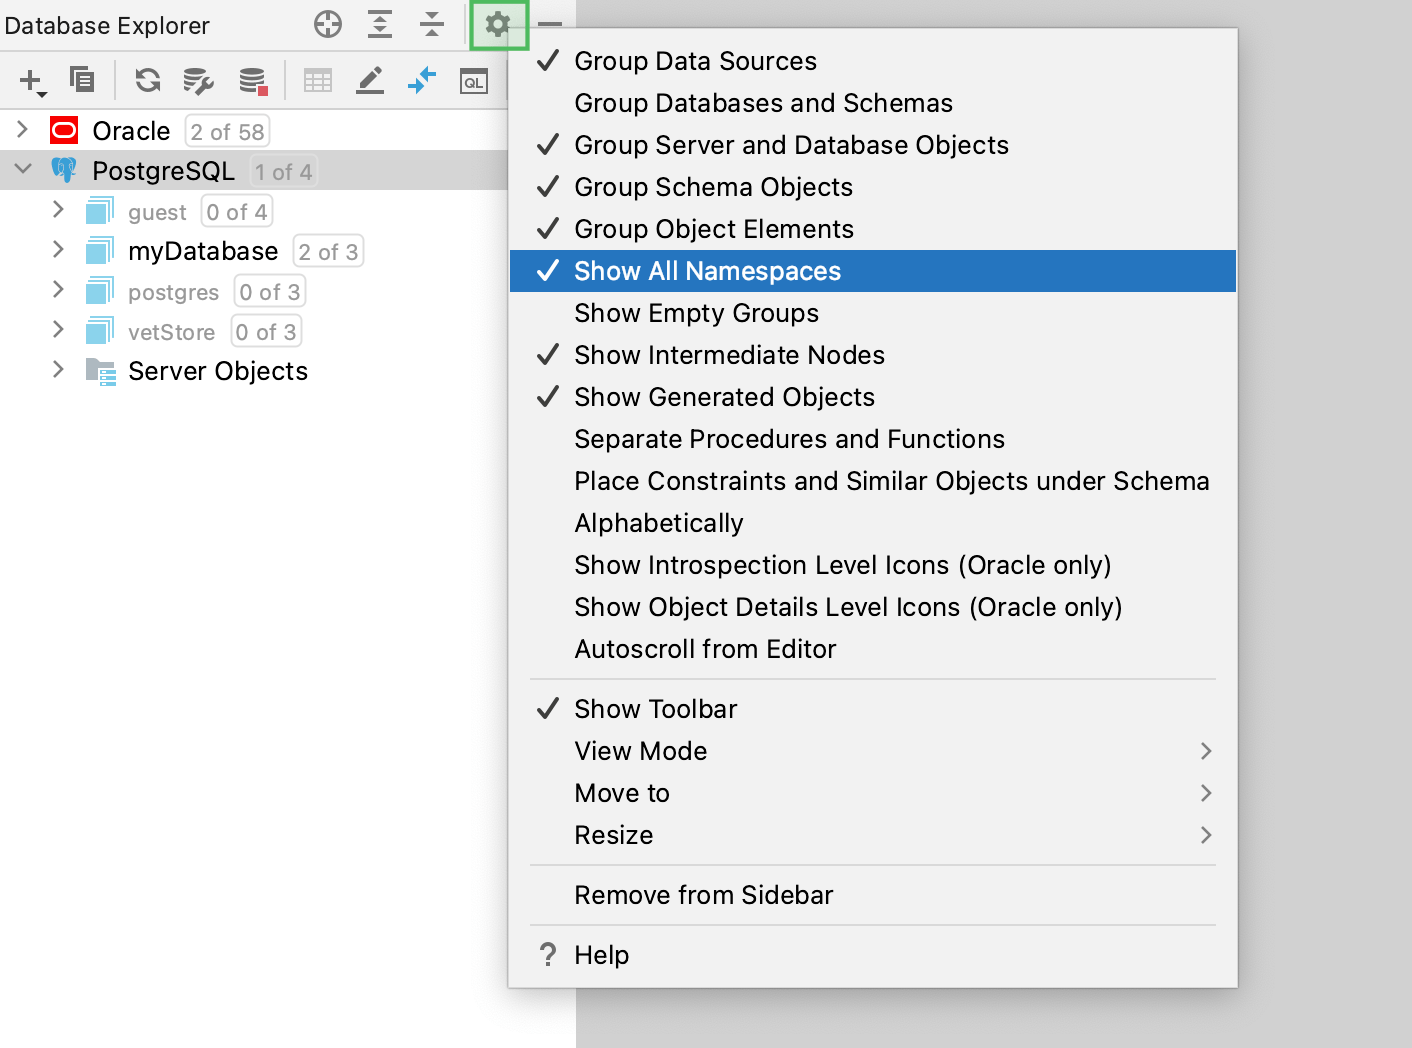Click guest '0 of 4' schema count
The width and height of the screenshot is (1412, 1048).
[237, 211]
